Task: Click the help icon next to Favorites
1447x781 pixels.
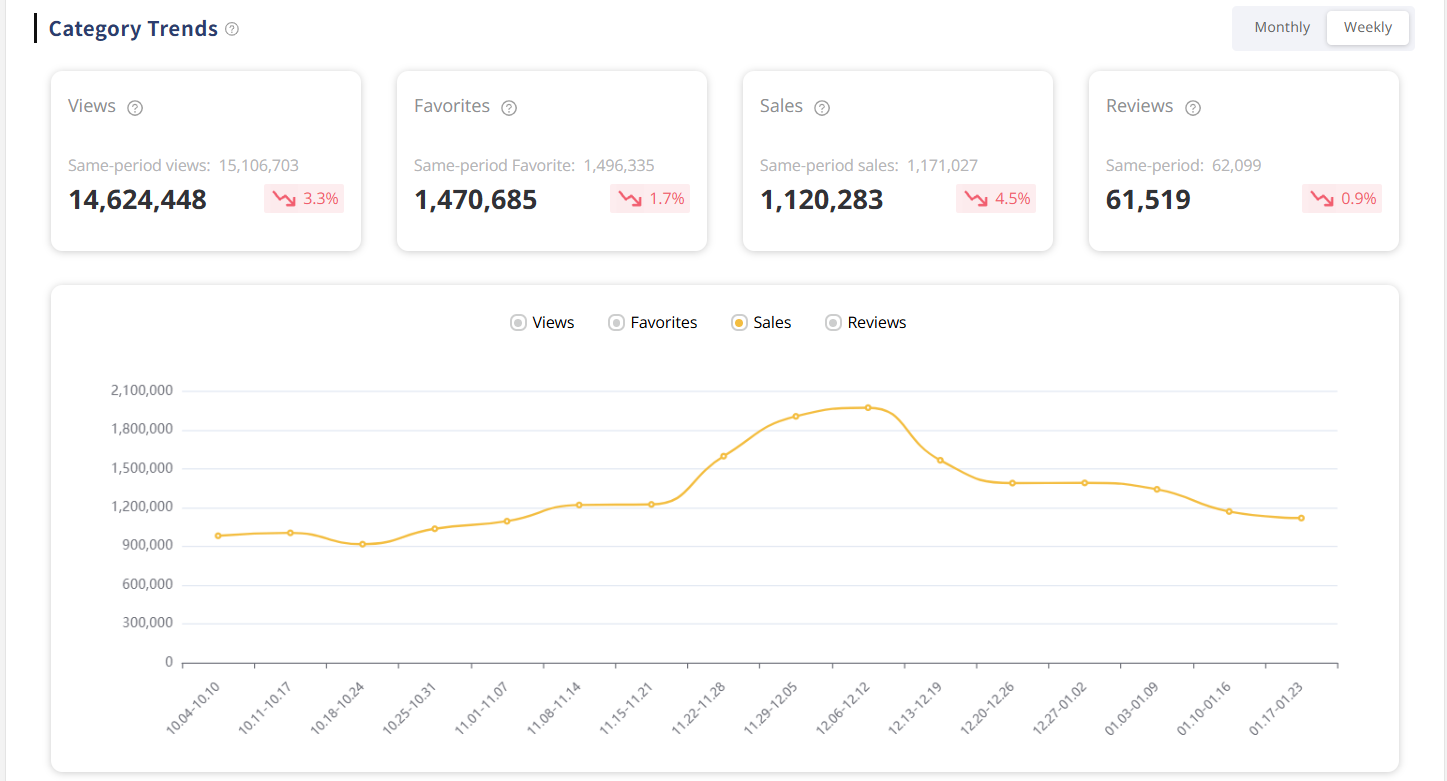Action: pyautogui.click(x=508, y=108)
